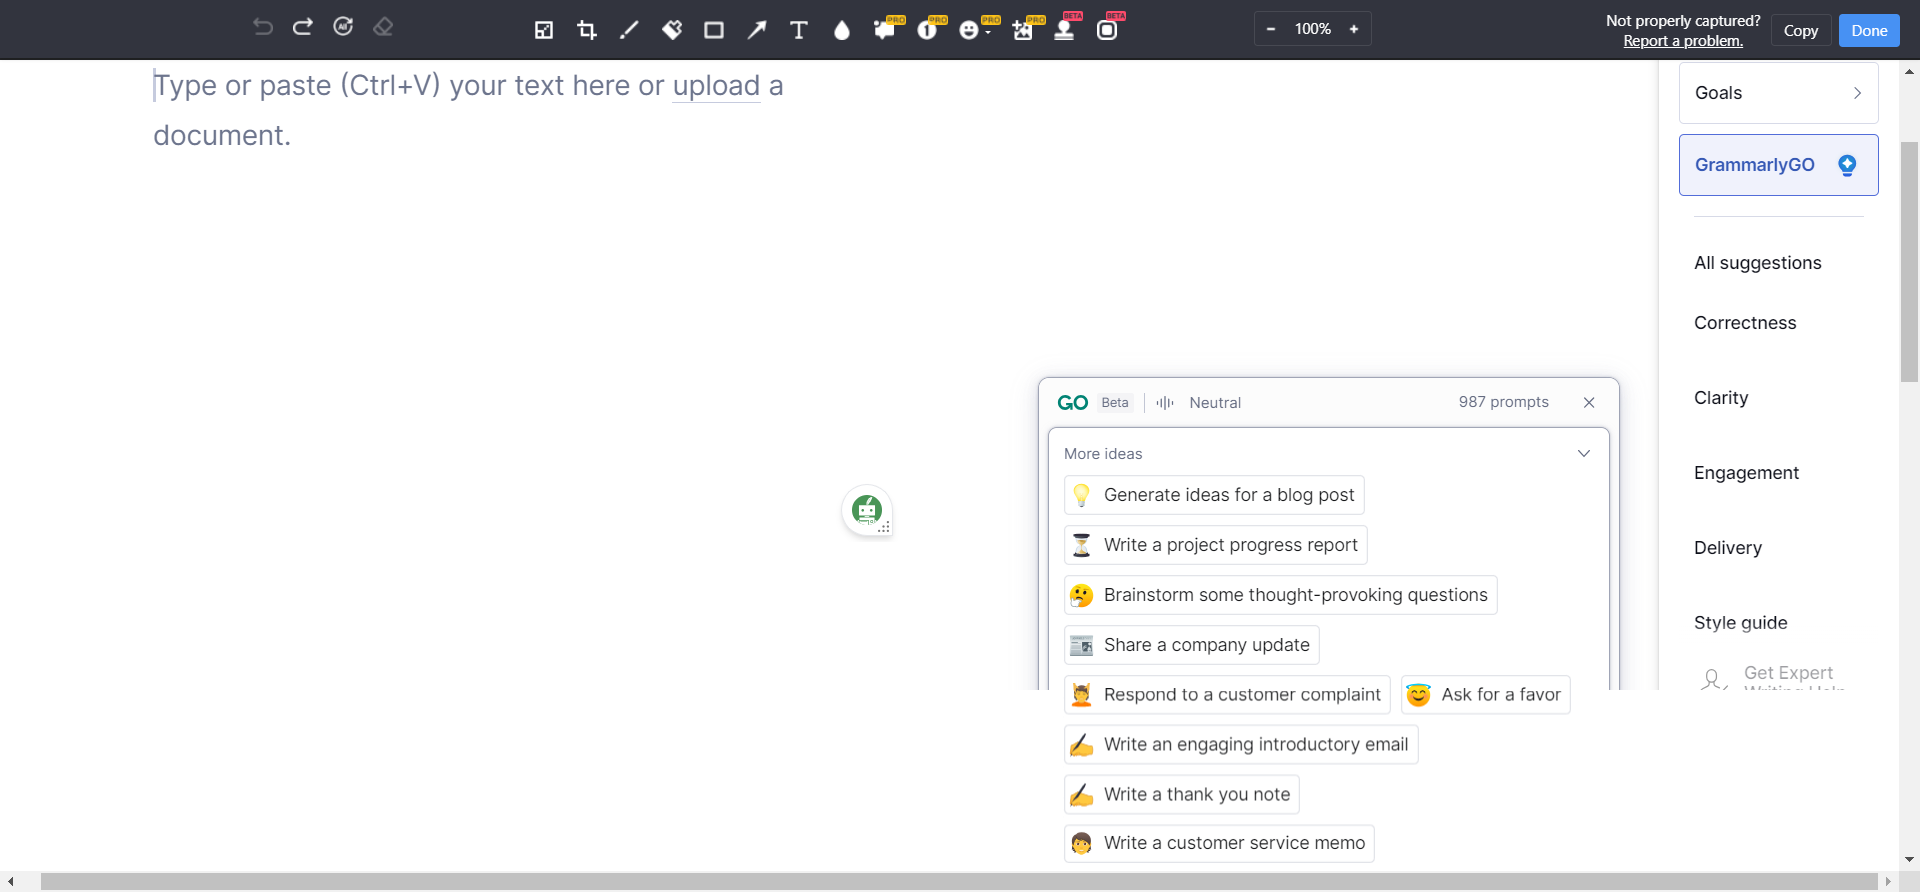1920x892 pixels.
Task: Choose Share a company update prompt
Action: 1191,645
